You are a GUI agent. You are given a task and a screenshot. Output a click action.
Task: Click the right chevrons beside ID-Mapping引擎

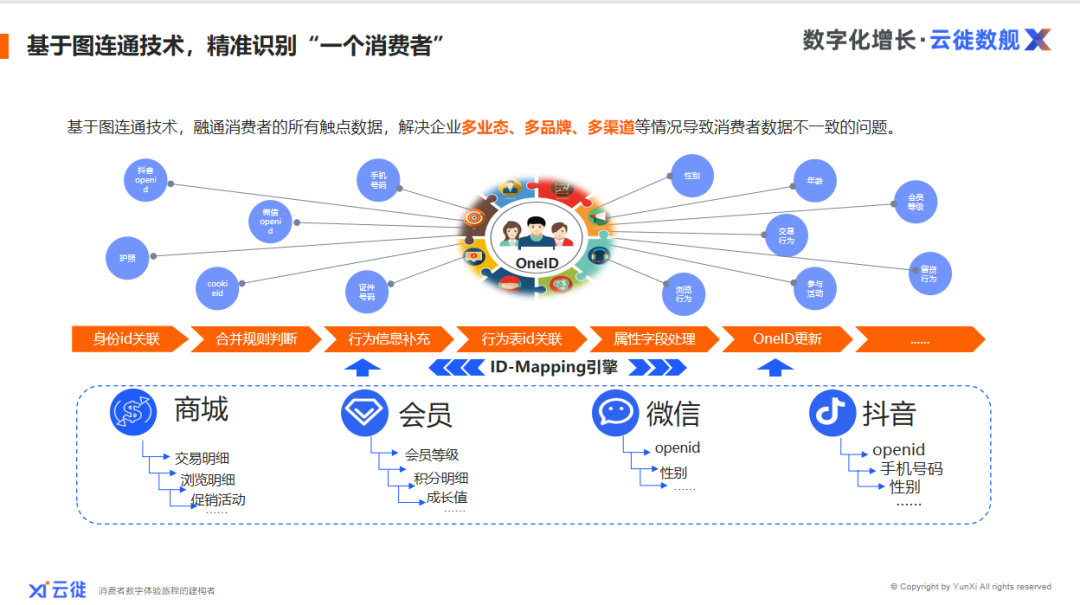pyautogui.click(x=658, y=367)
